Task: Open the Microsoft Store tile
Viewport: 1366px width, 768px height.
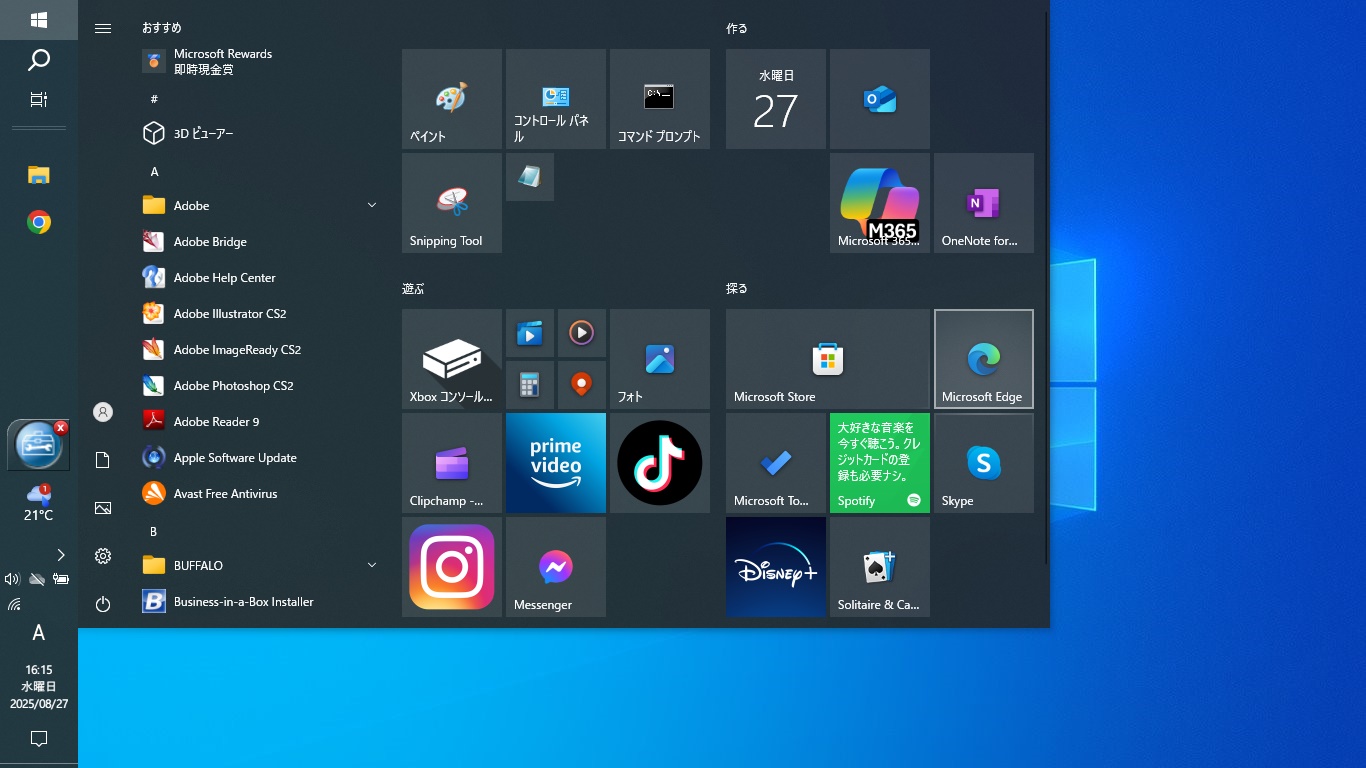Action: [828, 359]
